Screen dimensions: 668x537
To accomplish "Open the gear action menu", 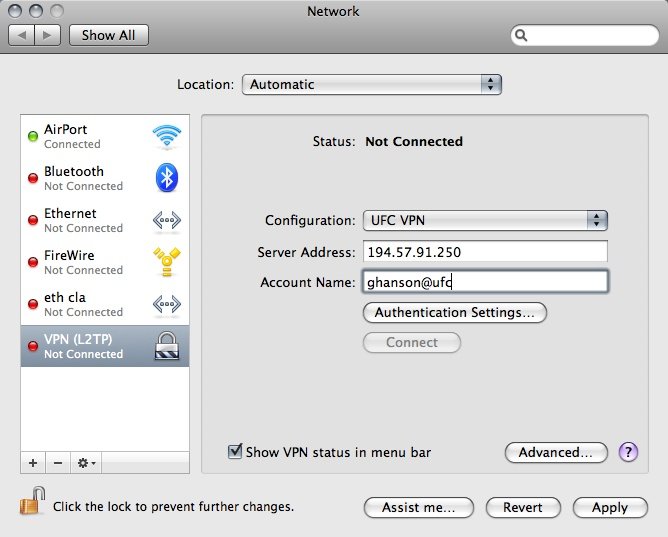I will coord(86,463).
